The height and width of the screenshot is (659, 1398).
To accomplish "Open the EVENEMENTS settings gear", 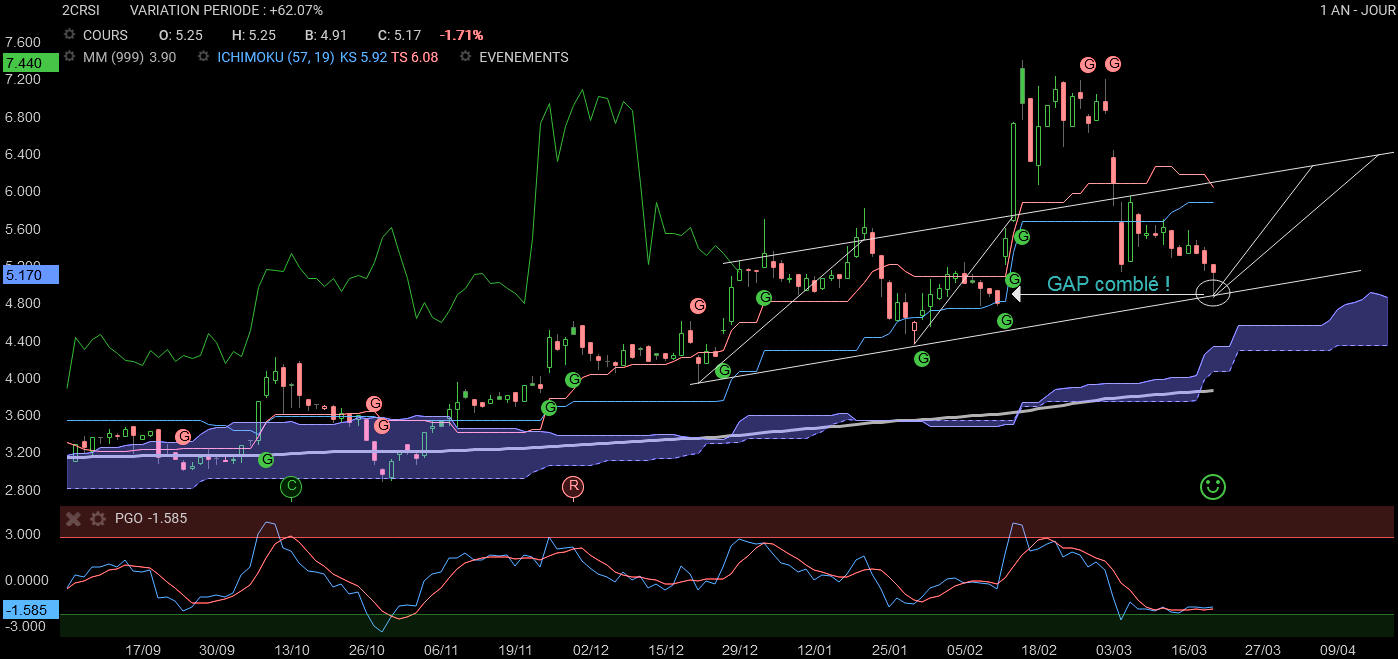I will click(466, 57).
